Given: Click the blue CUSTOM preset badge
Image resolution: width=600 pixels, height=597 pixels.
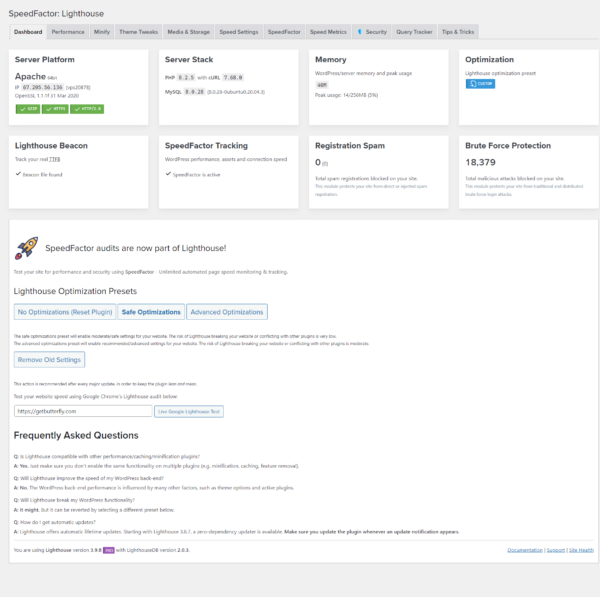Looking at the screenshot, I should [480, 84].
